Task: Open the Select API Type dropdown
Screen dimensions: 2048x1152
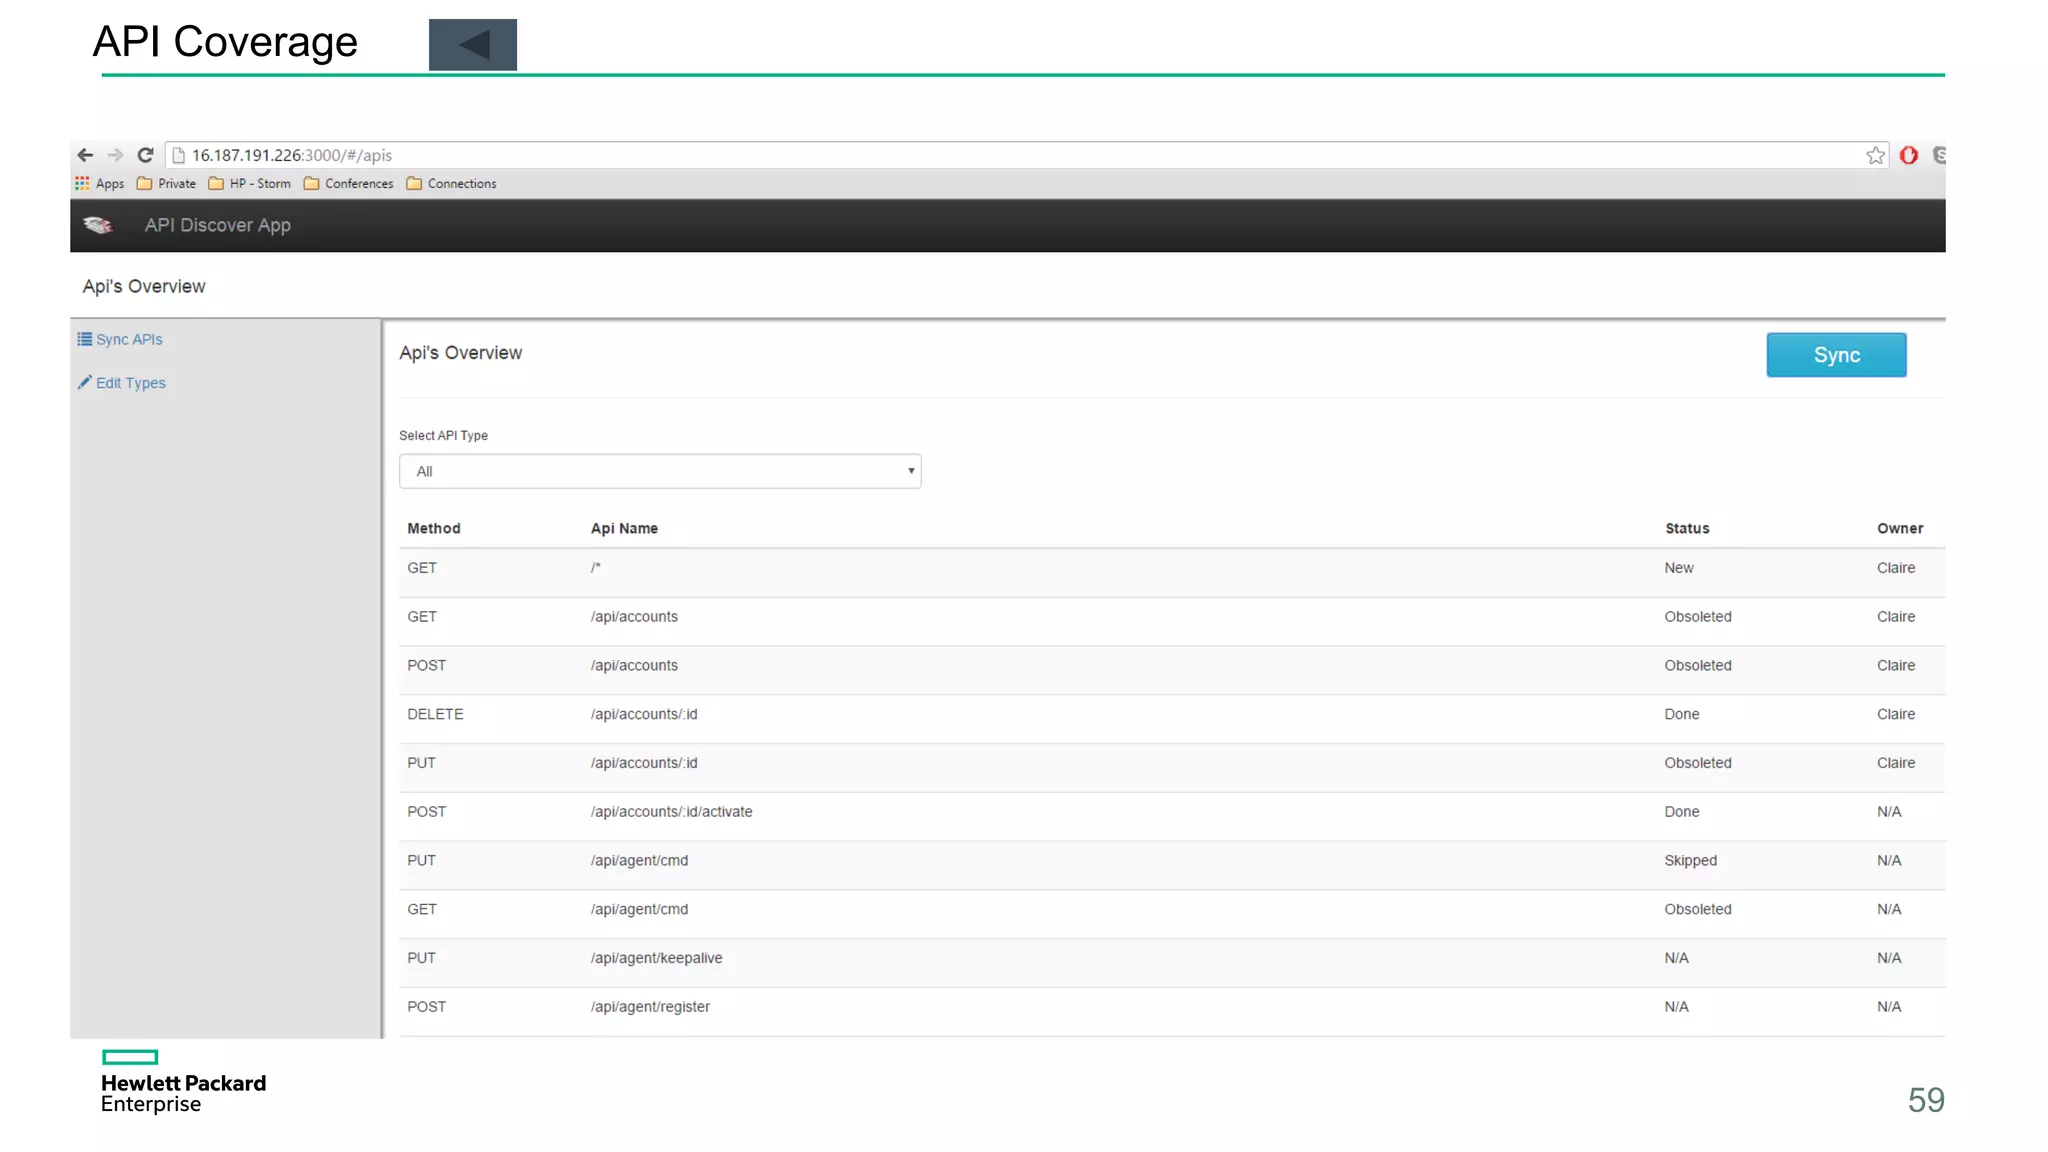Action: pos(660,471)
